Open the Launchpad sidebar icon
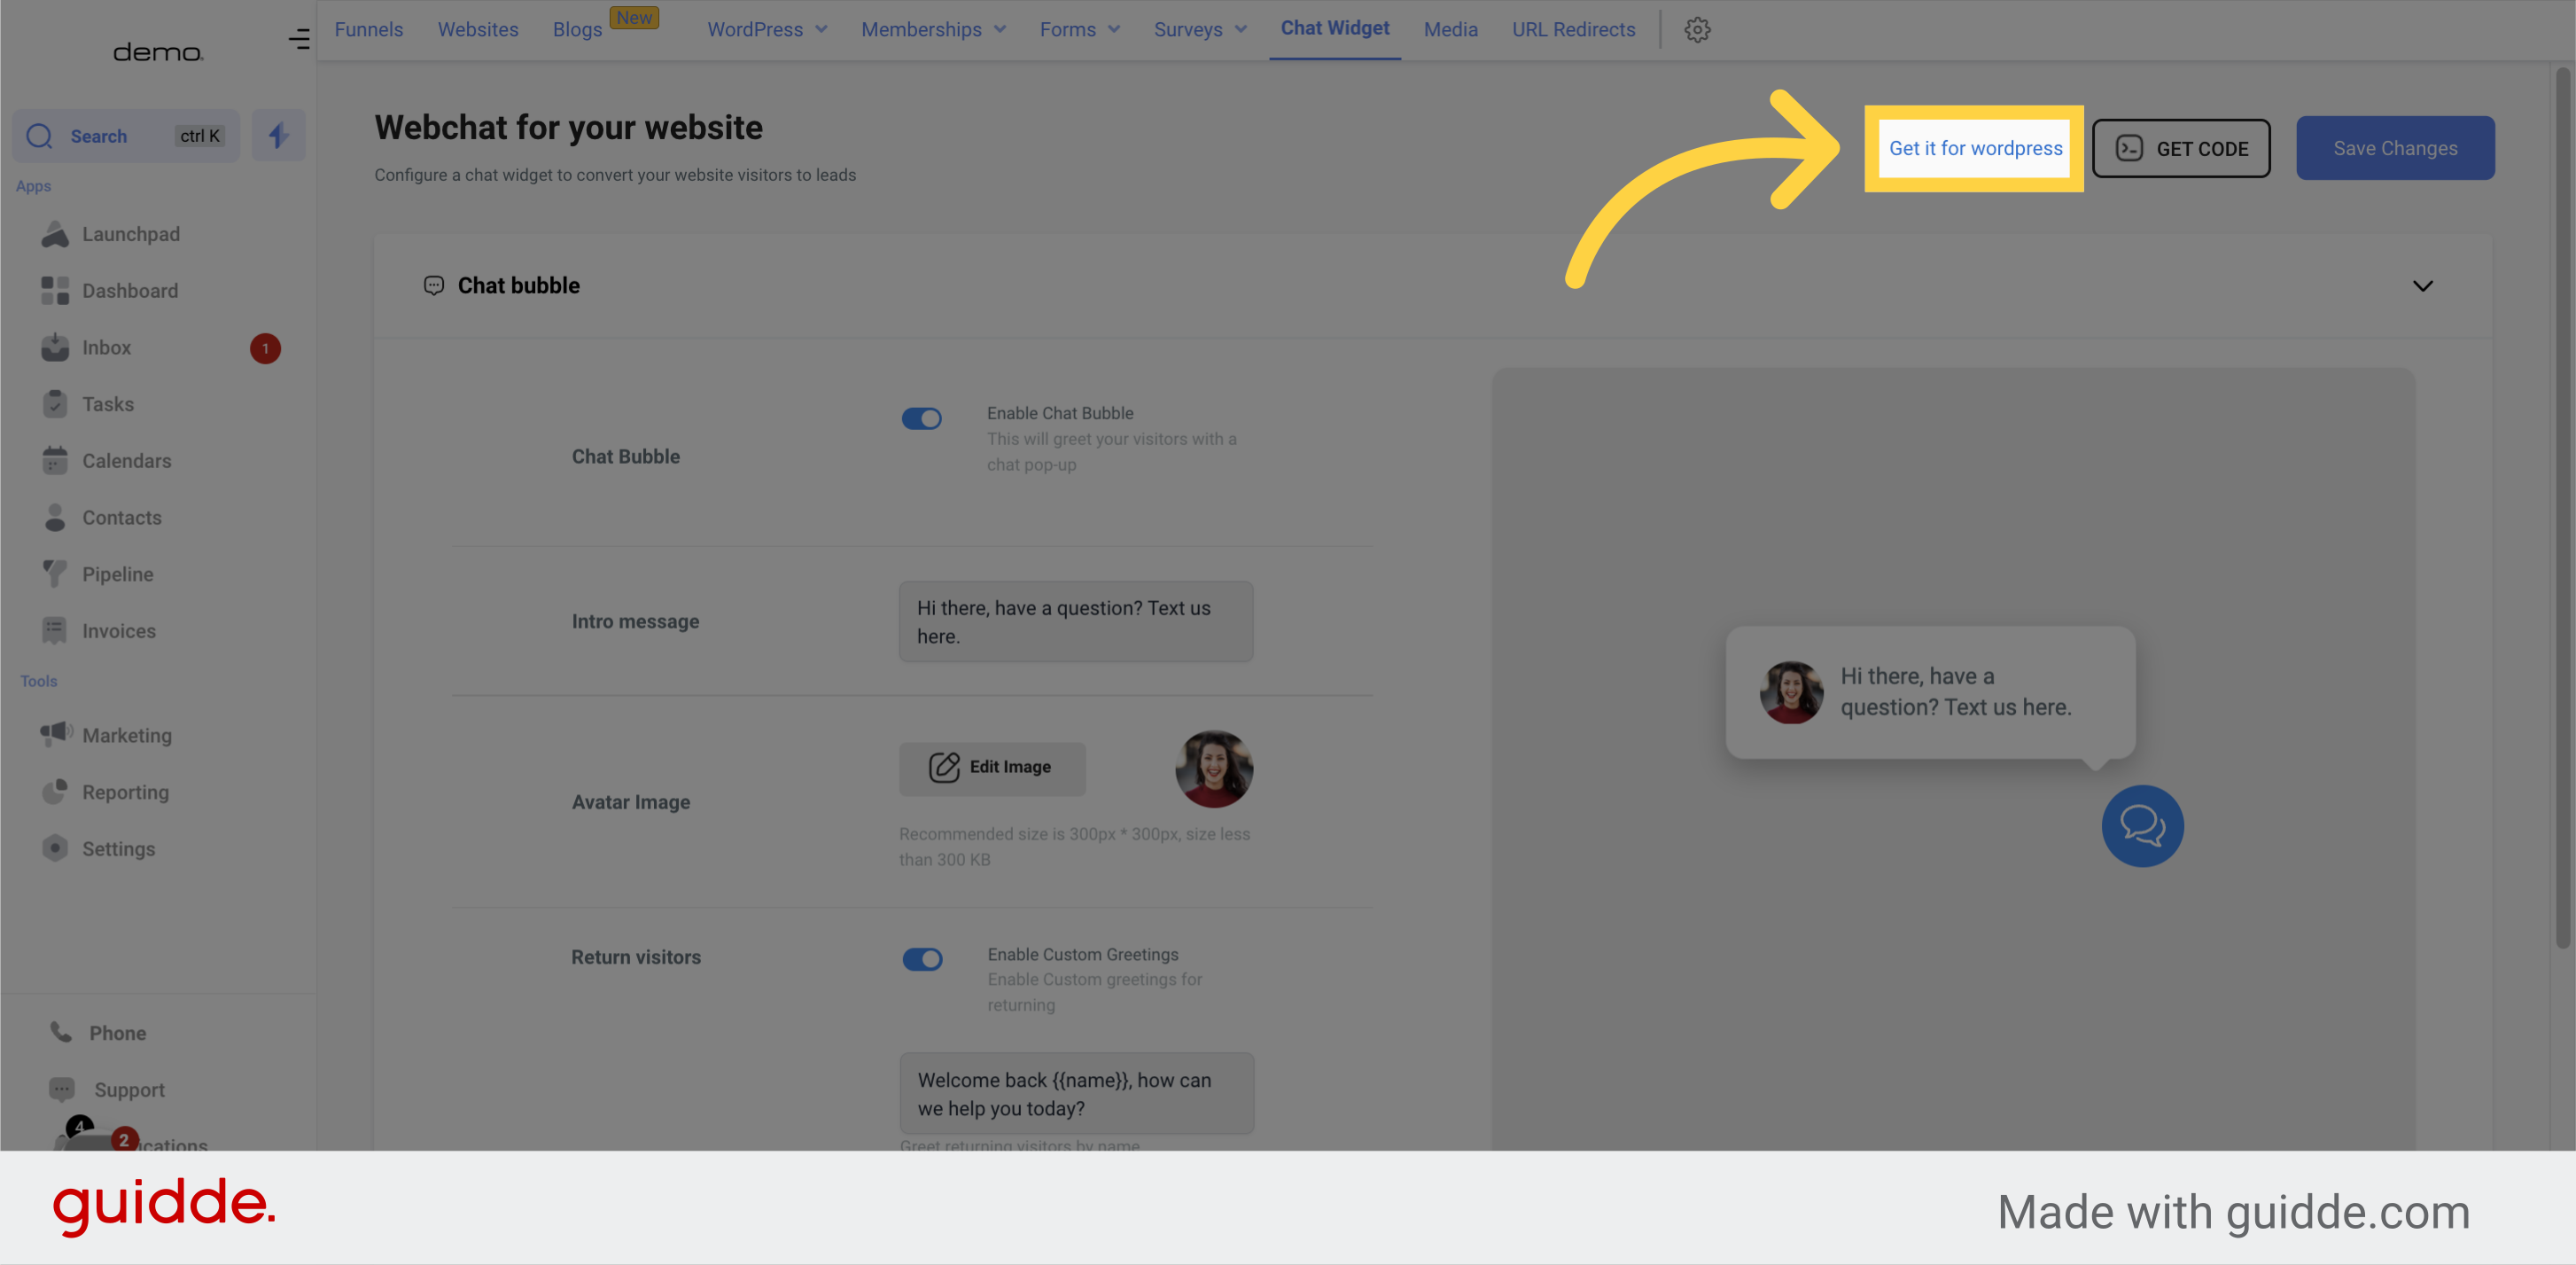Viewport: 2576px width, 1265px height. click(55, 234)
